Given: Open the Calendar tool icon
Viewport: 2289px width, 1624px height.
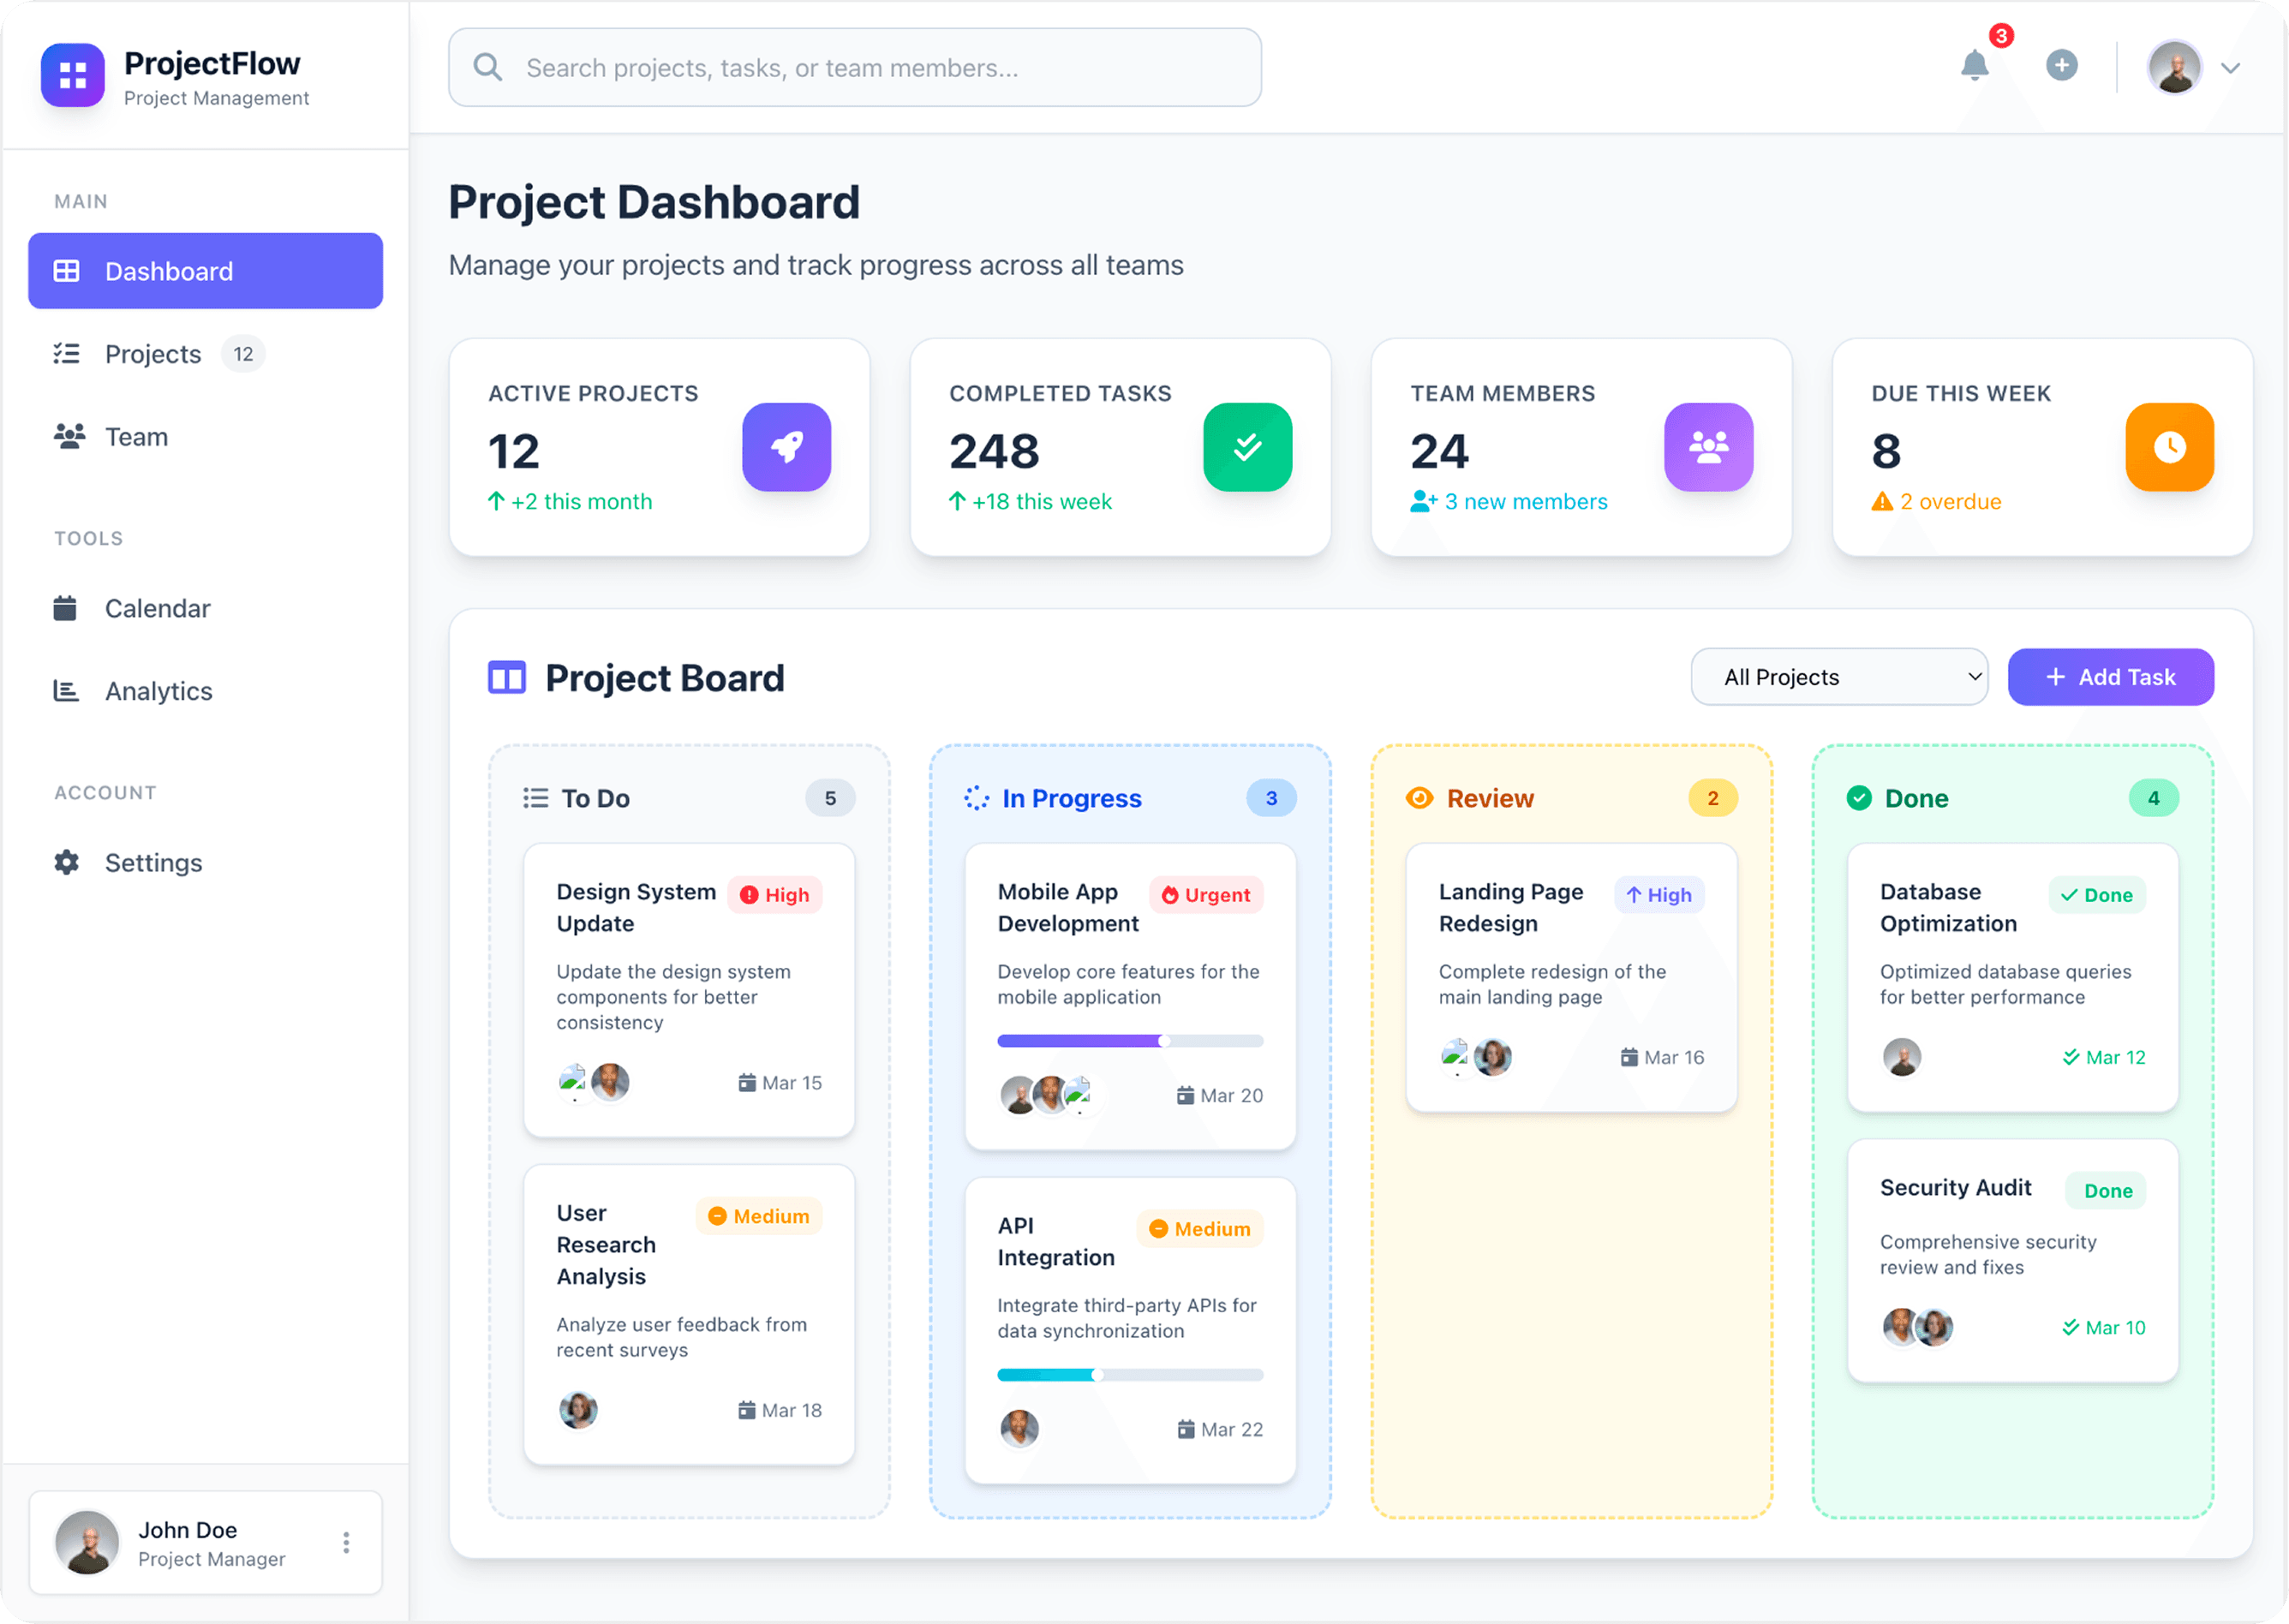Looking at the screenshot, I should (66, 608).
